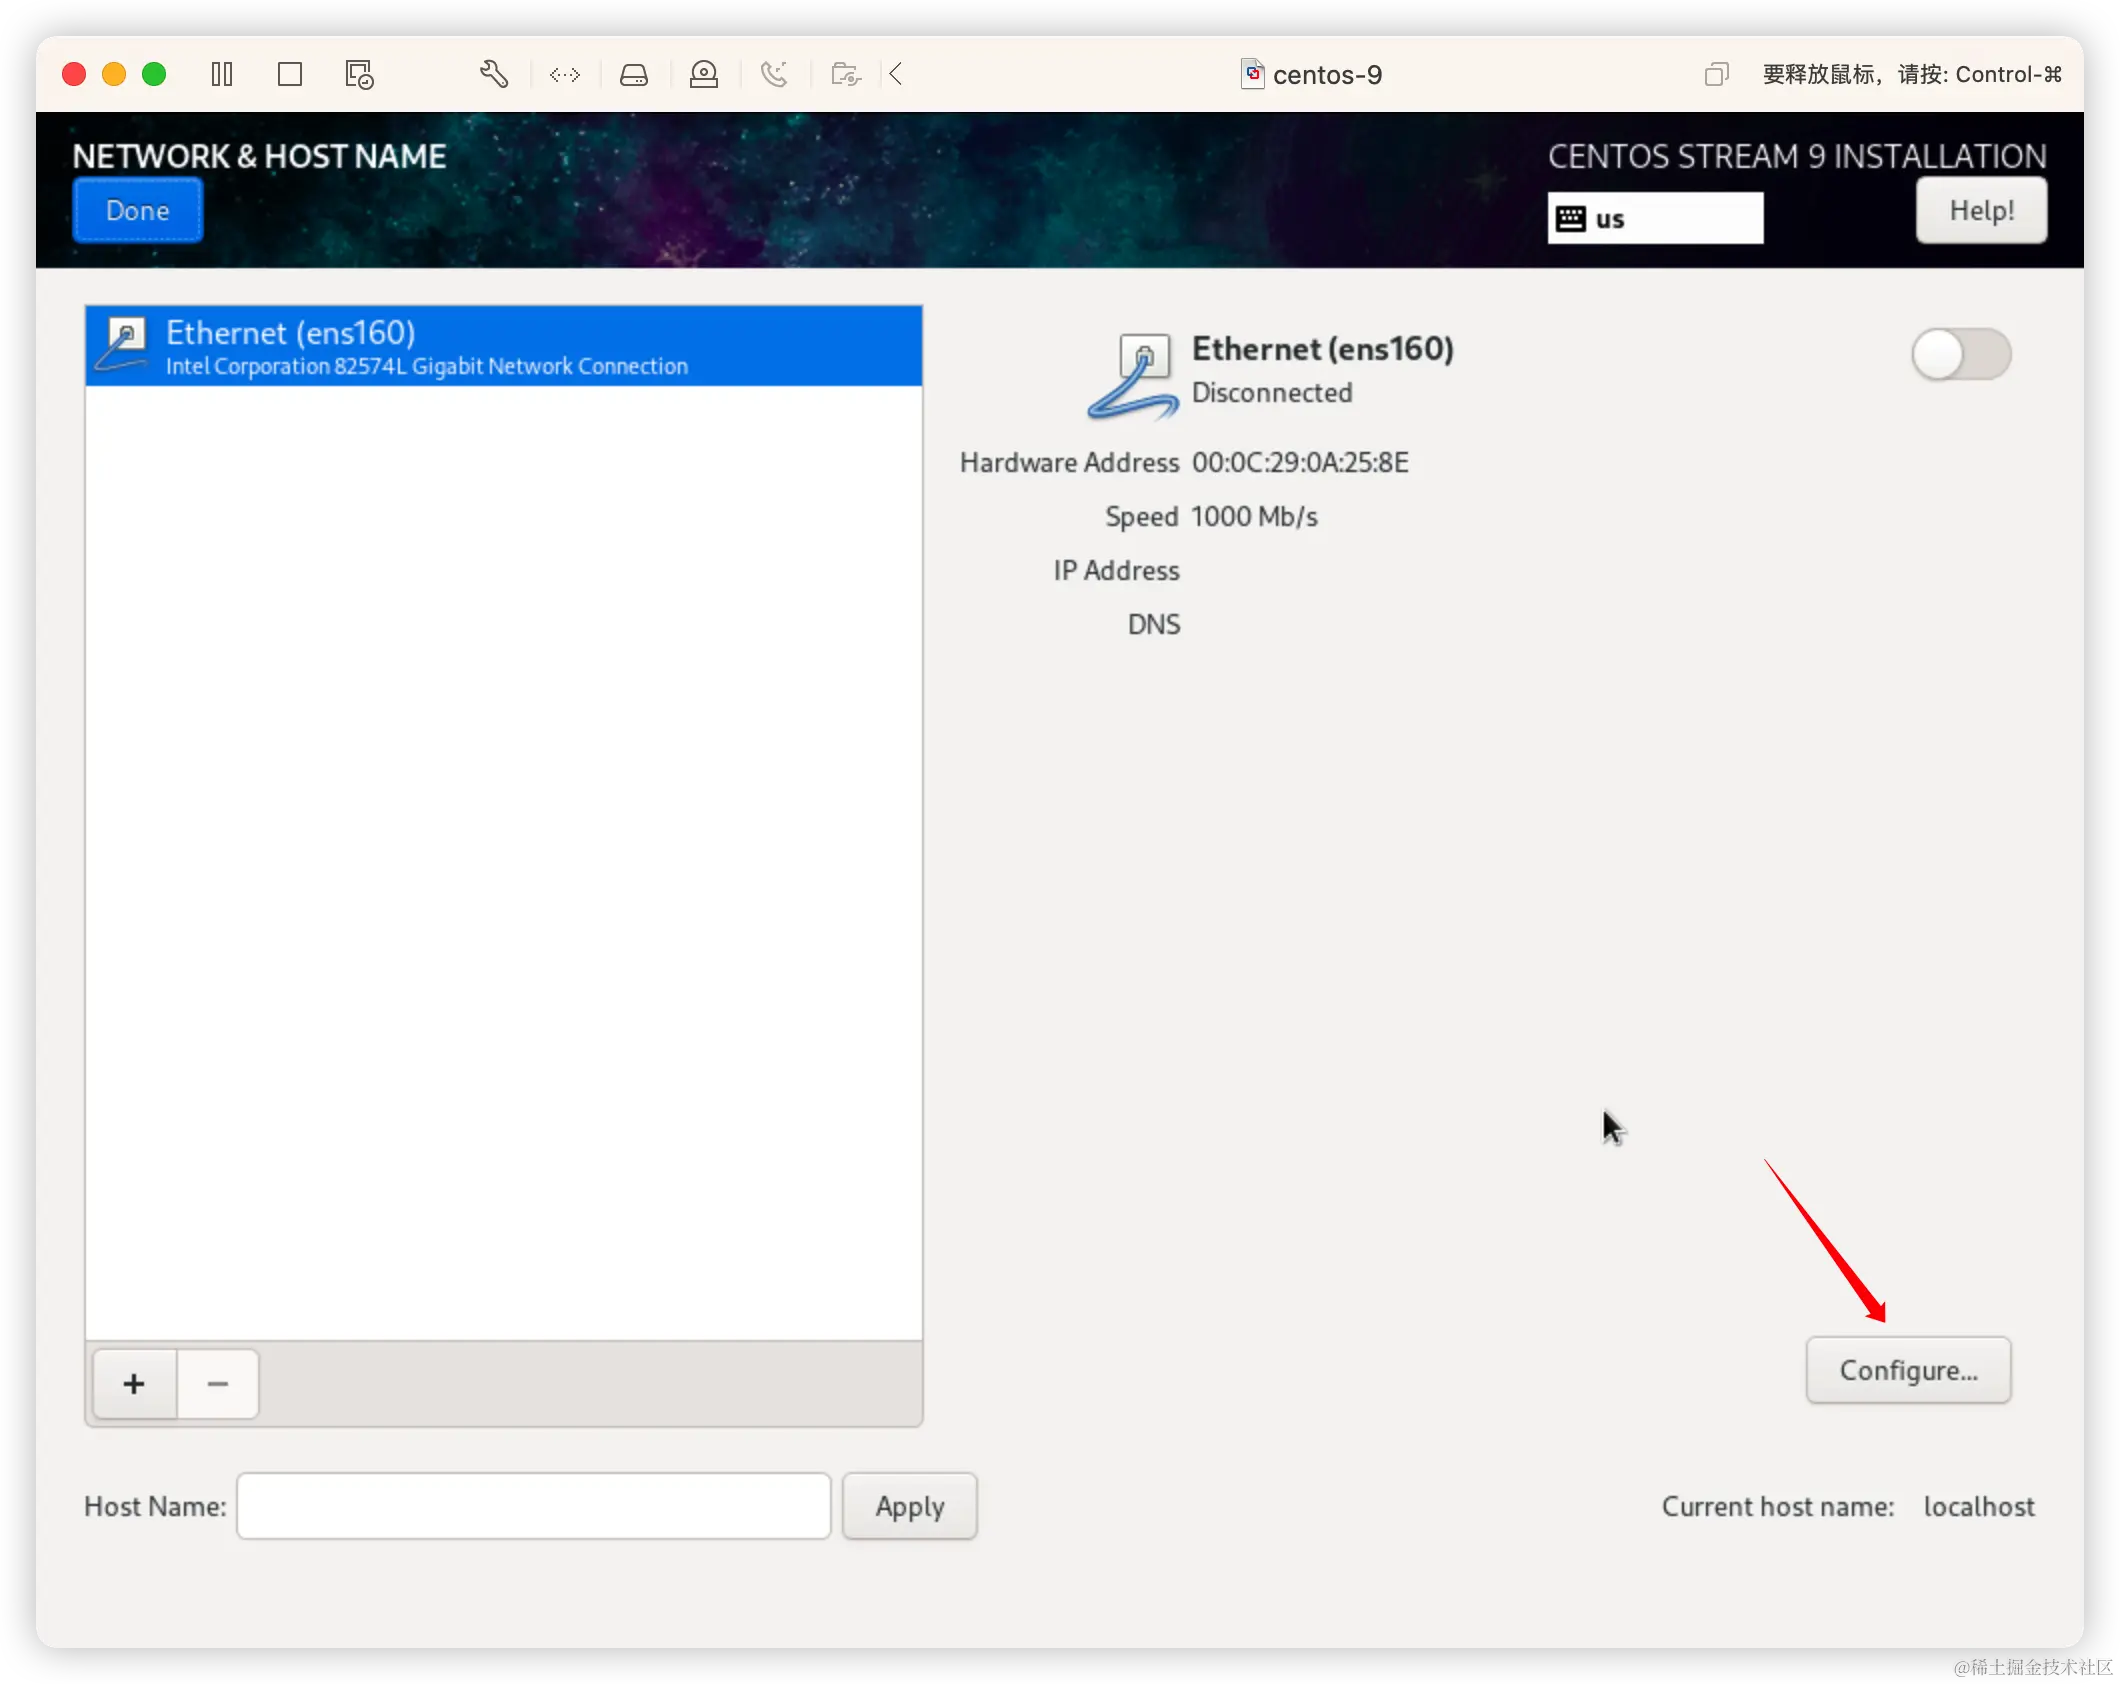Image resolution: width=2120 pixels, height=1684 pixels.
Task: Click the network adapter toolbar icon
Action: coord(565,74)
